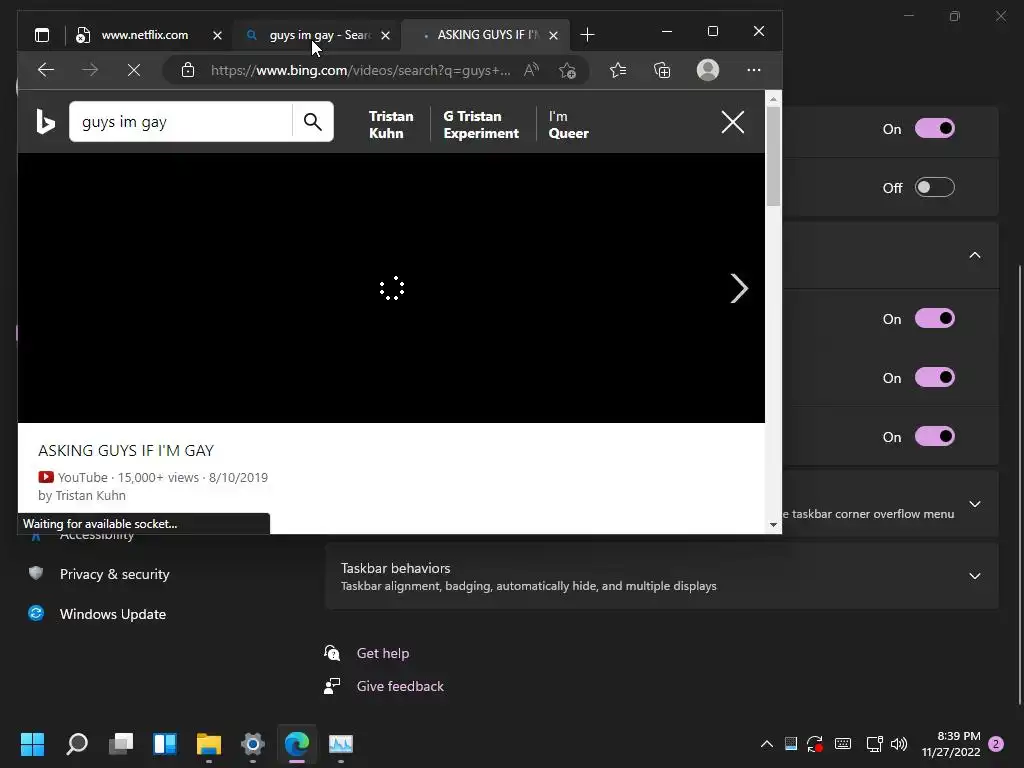Go back in Edge browser

point(46,70)
